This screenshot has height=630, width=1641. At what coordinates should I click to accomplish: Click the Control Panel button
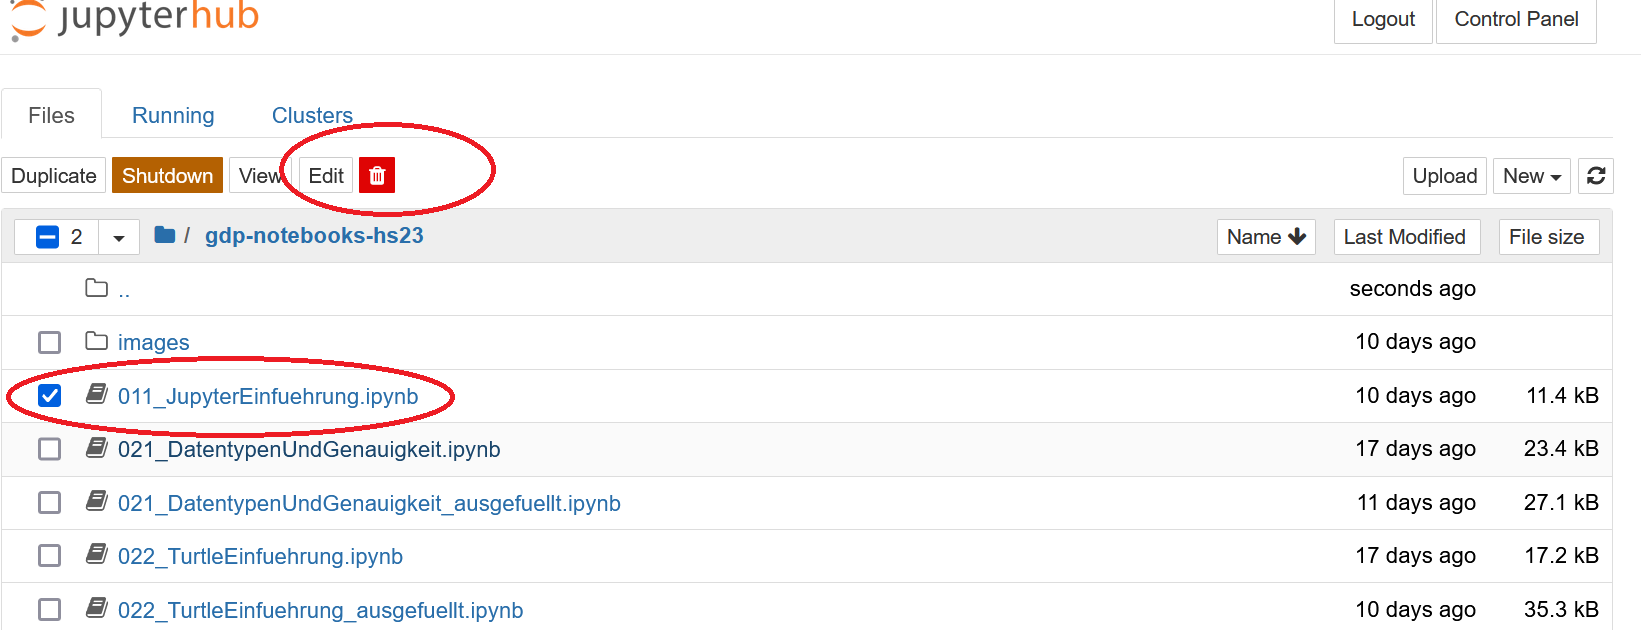pyautogui.click(x=1516, y=19)
